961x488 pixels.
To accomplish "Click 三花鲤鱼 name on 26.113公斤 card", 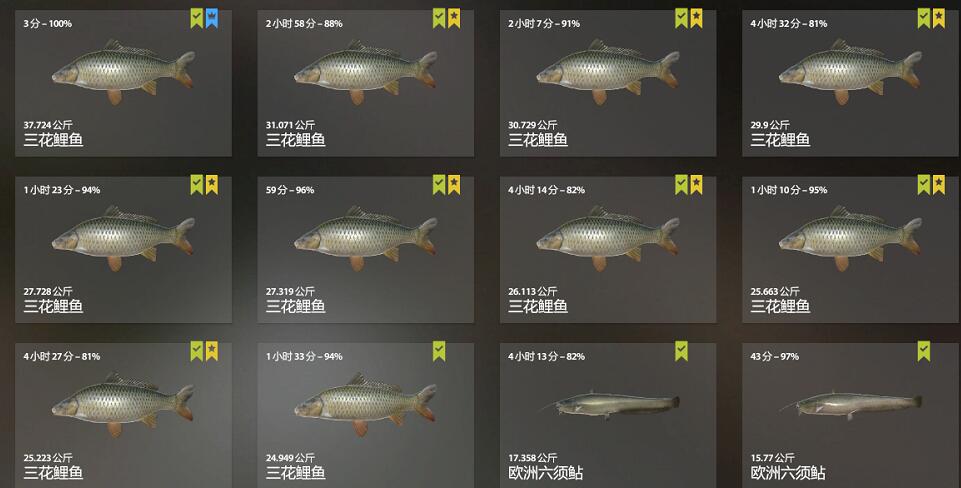I will pyautogui.click(x=537, y=306).
